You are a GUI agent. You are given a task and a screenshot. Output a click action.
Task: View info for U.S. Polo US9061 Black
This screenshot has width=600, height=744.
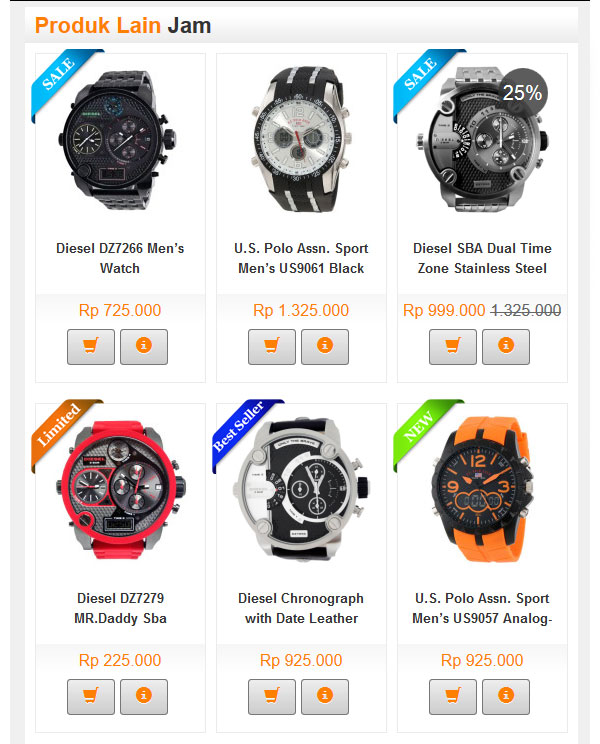[325, 347]
